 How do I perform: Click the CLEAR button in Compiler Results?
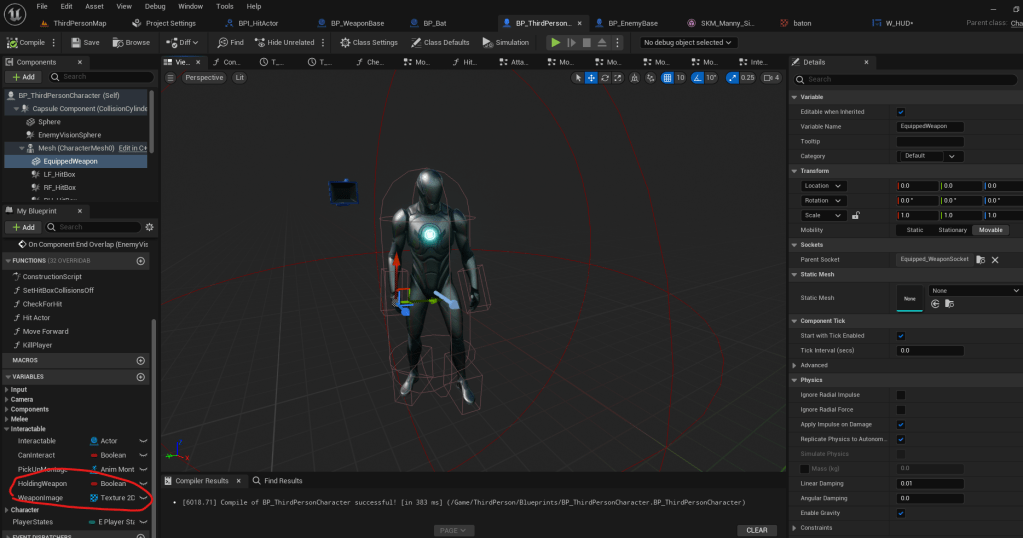(x=757, y=530)
